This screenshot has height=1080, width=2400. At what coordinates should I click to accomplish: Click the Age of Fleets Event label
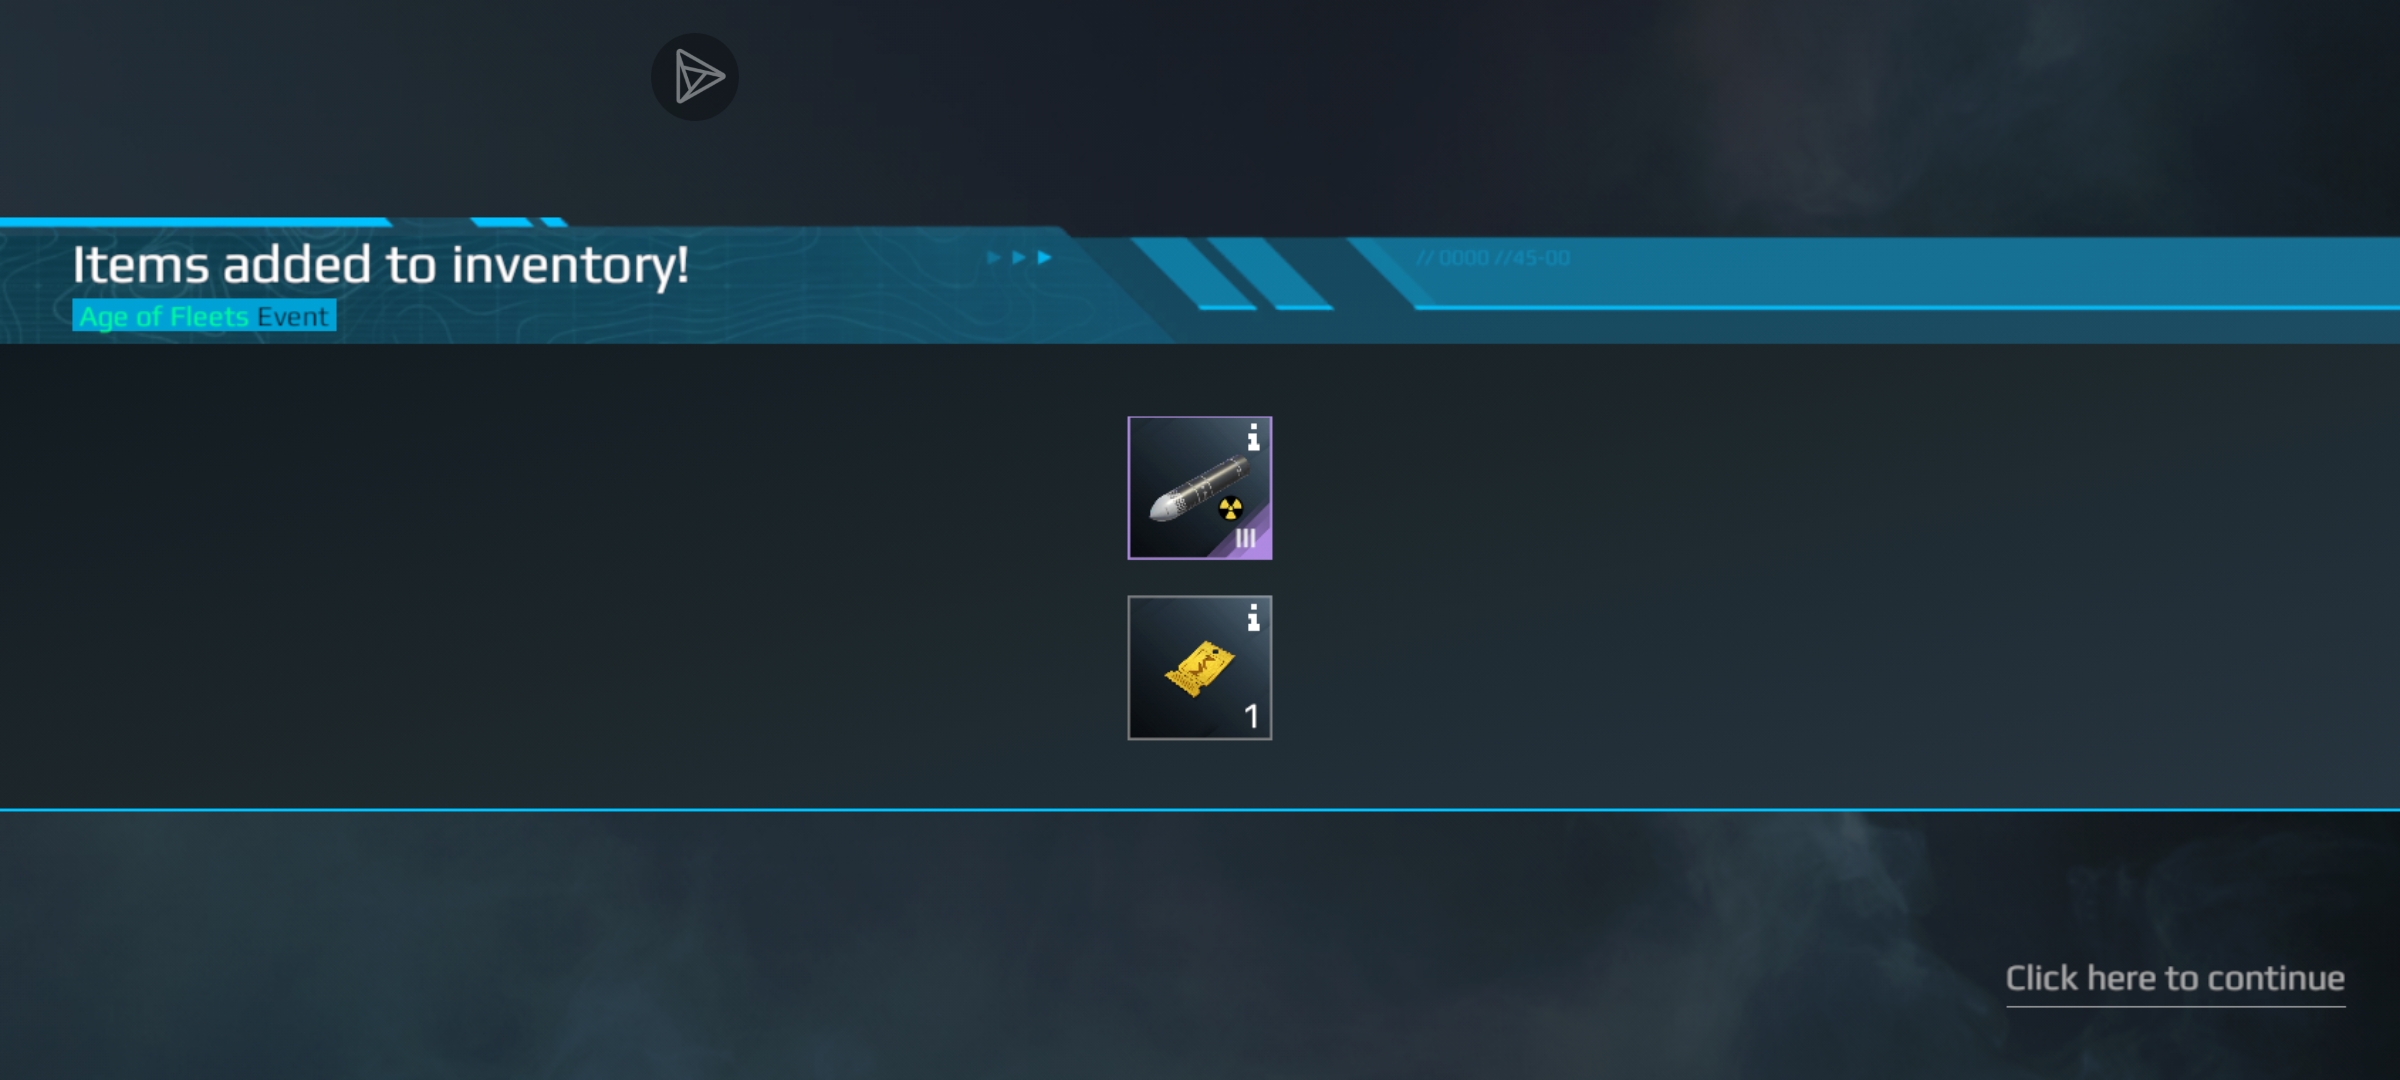(204, 316)
